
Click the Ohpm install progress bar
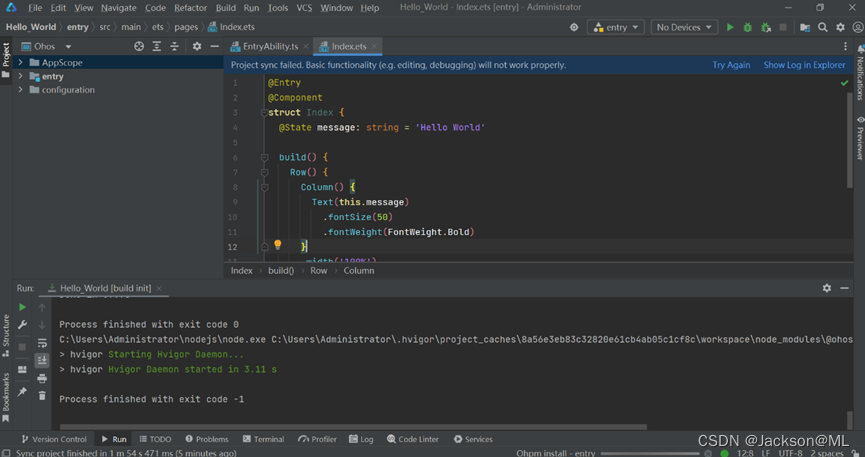[650, 453]
